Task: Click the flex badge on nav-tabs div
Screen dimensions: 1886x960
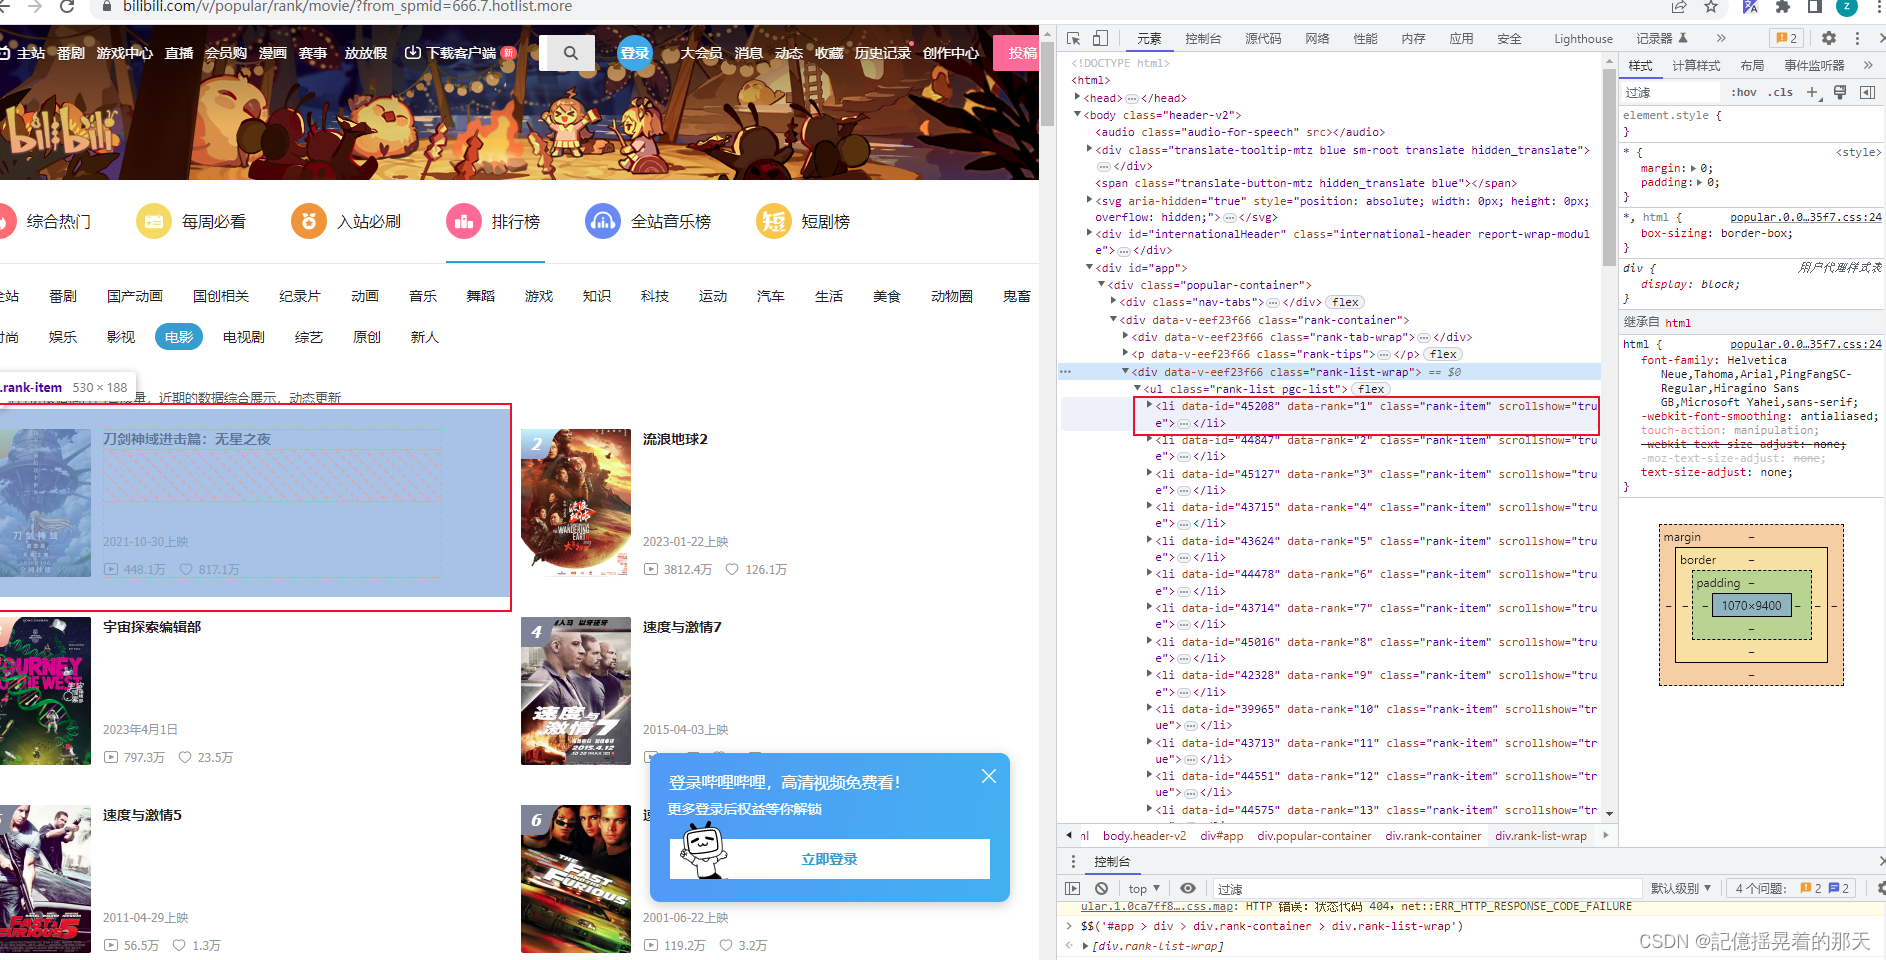Action: click(1345, 302)
